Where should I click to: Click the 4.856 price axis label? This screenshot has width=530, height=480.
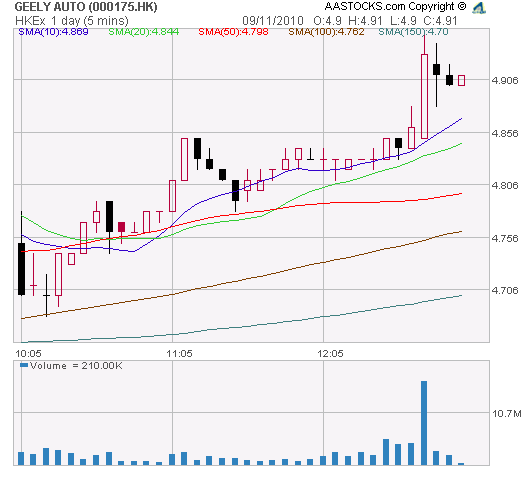pos(505,133)
